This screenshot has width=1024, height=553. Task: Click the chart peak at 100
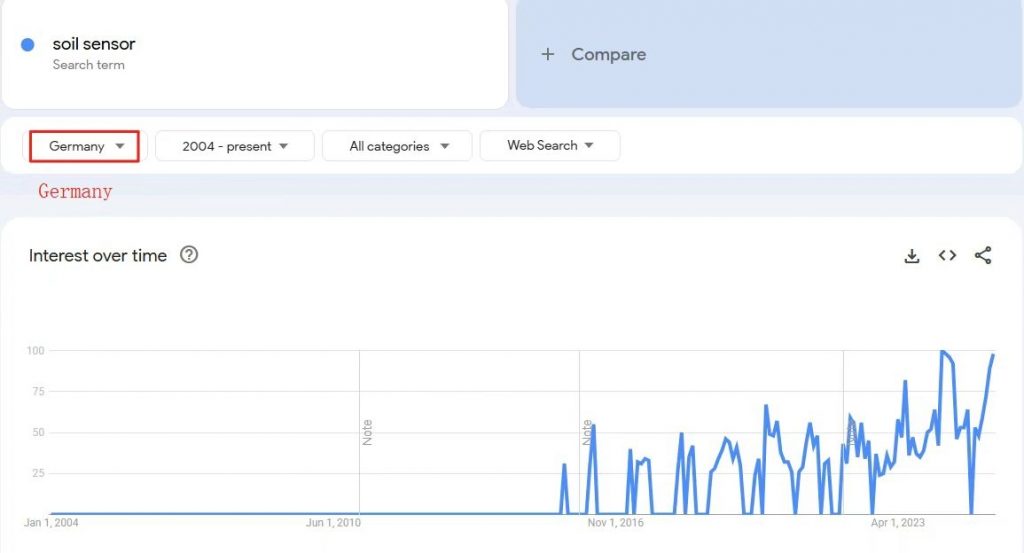[x=942, y=352]
